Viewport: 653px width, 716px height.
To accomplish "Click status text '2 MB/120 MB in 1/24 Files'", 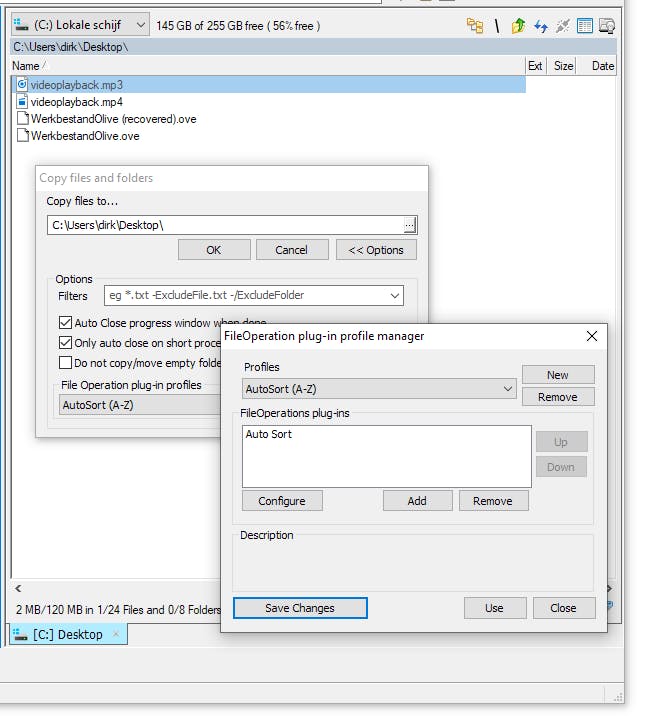I will (x=118, y=610).
